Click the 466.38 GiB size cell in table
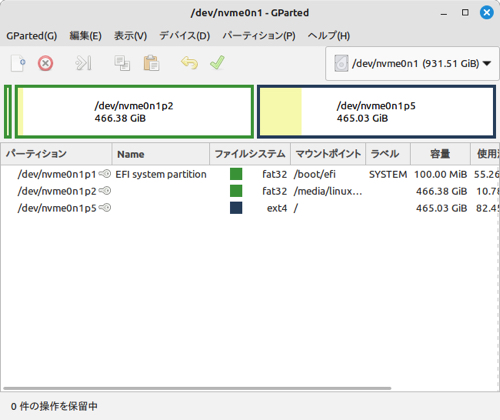The image size is (500, 420). tap(441, 191)
